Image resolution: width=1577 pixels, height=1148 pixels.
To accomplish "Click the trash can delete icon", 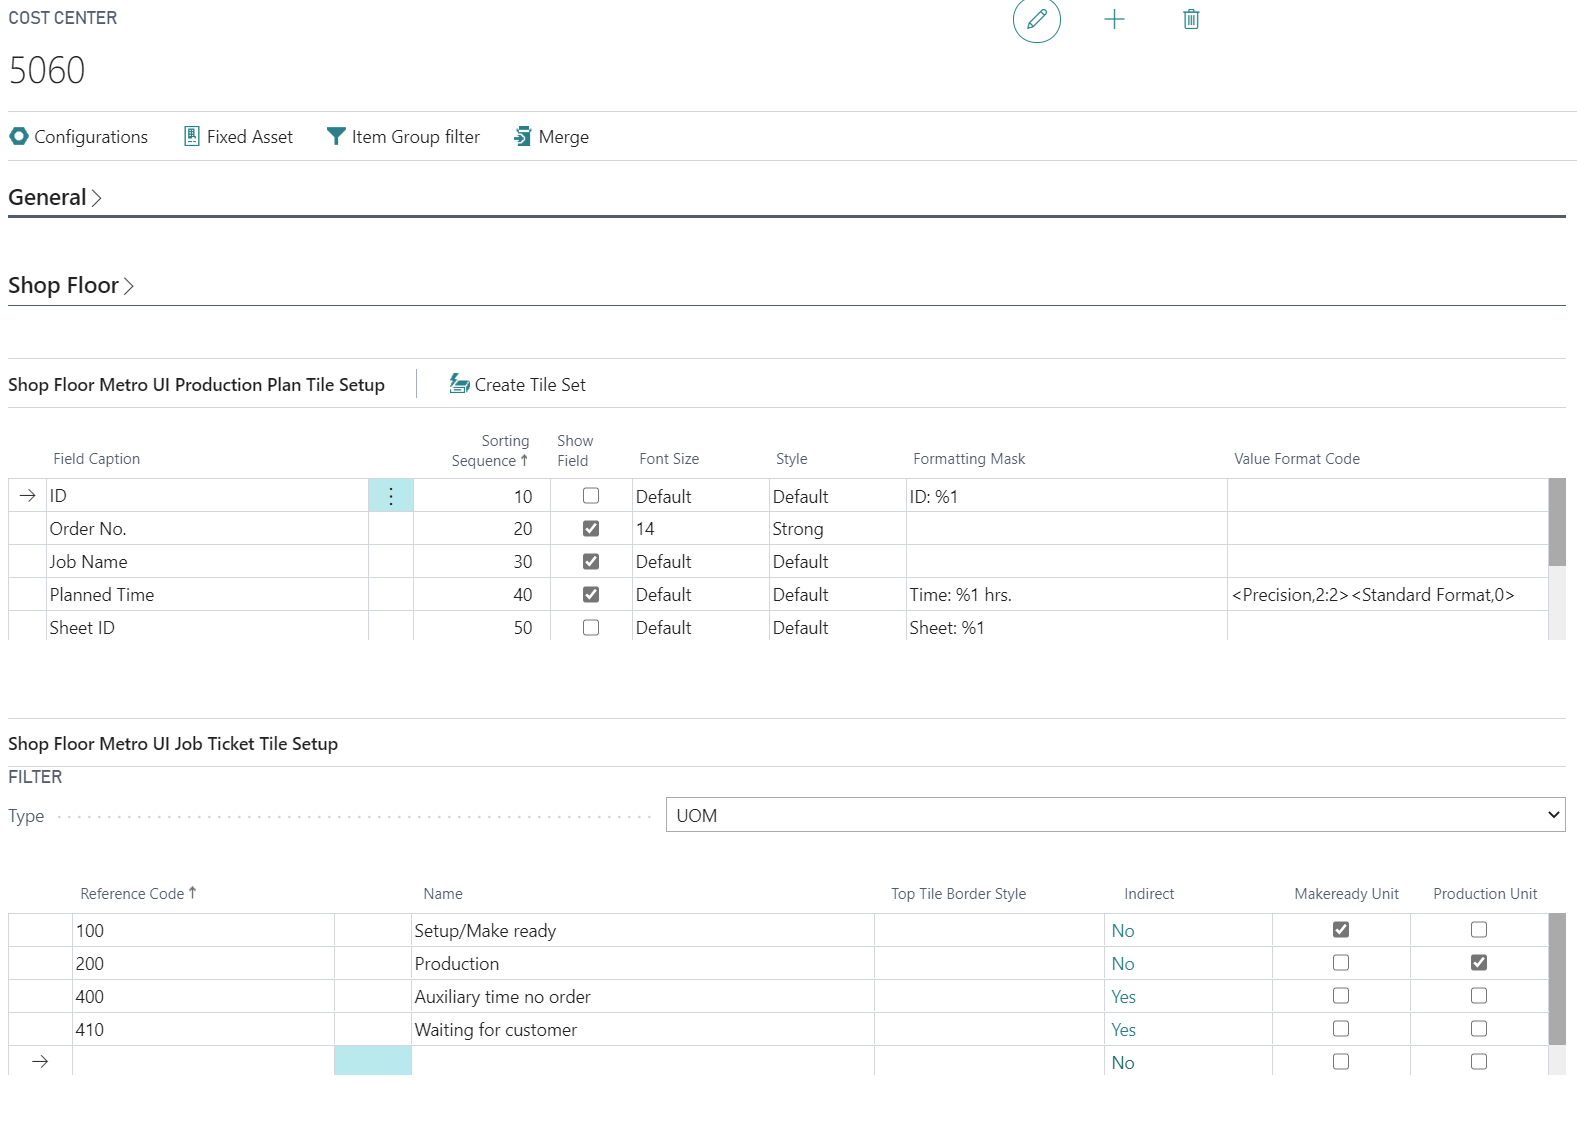I will click(x=1191, y=19).
